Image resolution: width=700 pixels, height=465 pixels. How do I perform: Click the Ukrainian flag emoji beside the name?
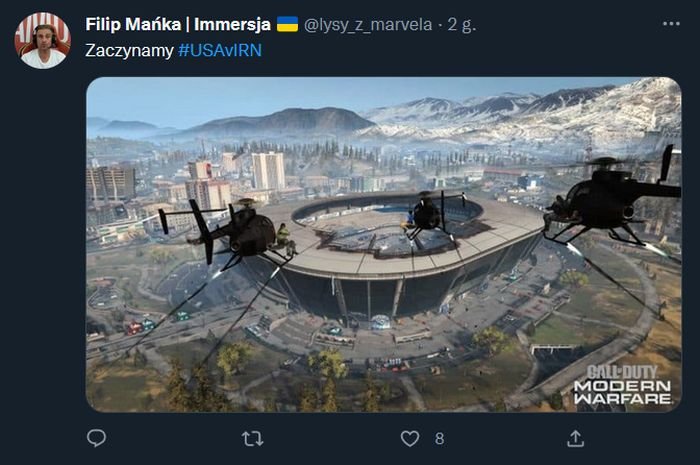(x=287, y=24)
